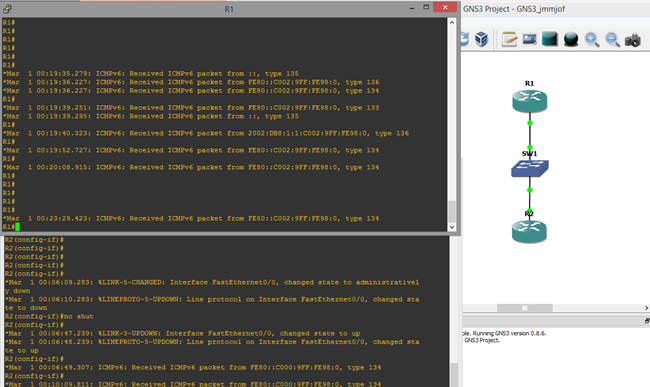Click the 'Running GNS3 version 0.8.6' console text
Viewport: 650px width, 387px height.
tap(509, 333)
